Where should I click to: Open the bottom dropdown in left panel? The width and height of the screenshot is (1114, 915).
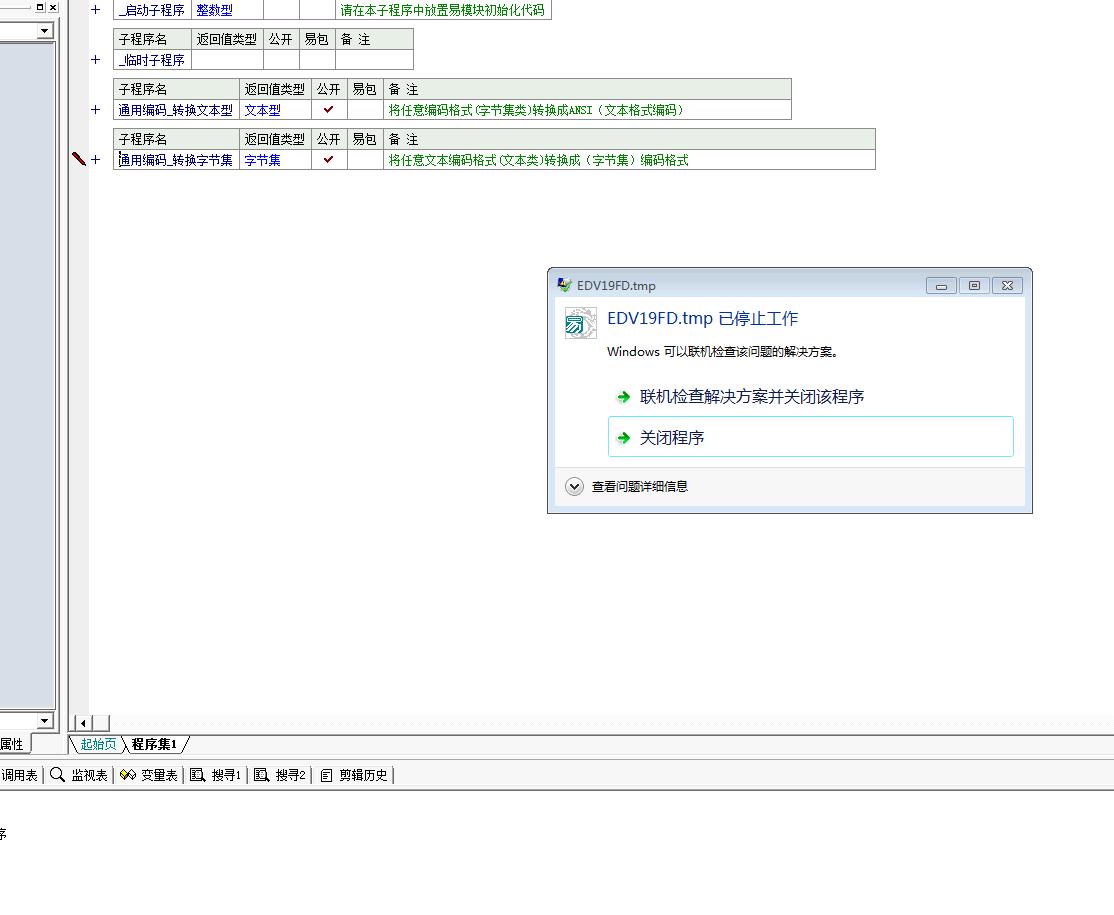[x=45, y=720]
